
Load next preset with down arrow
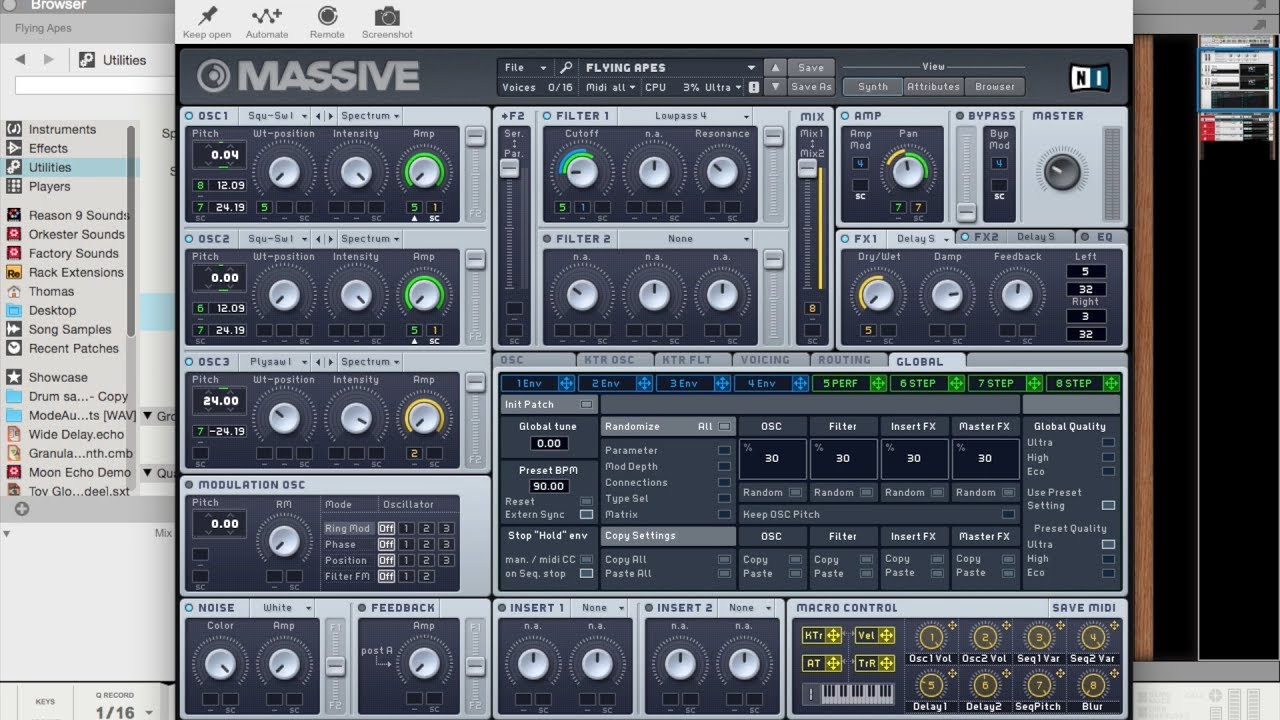point(774,87)
